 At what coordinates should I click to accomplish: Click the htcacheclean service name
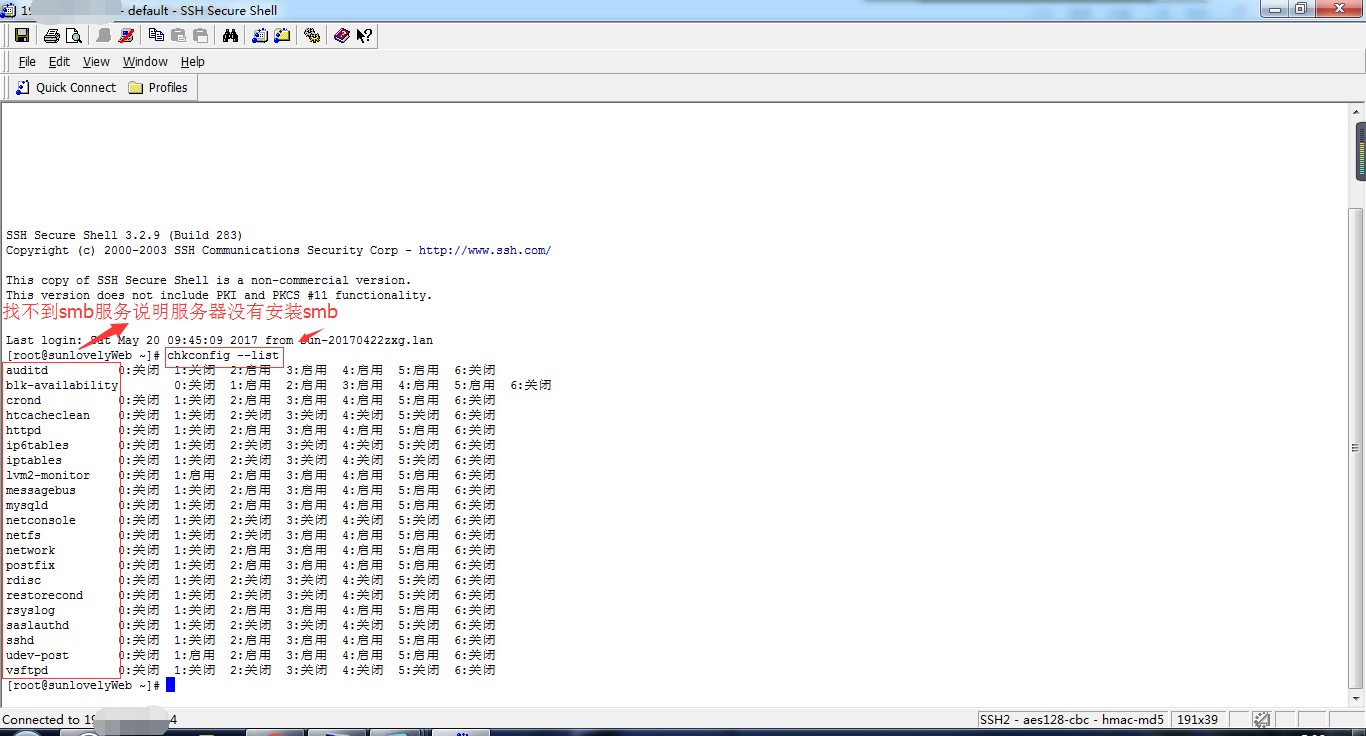(48, 415)
